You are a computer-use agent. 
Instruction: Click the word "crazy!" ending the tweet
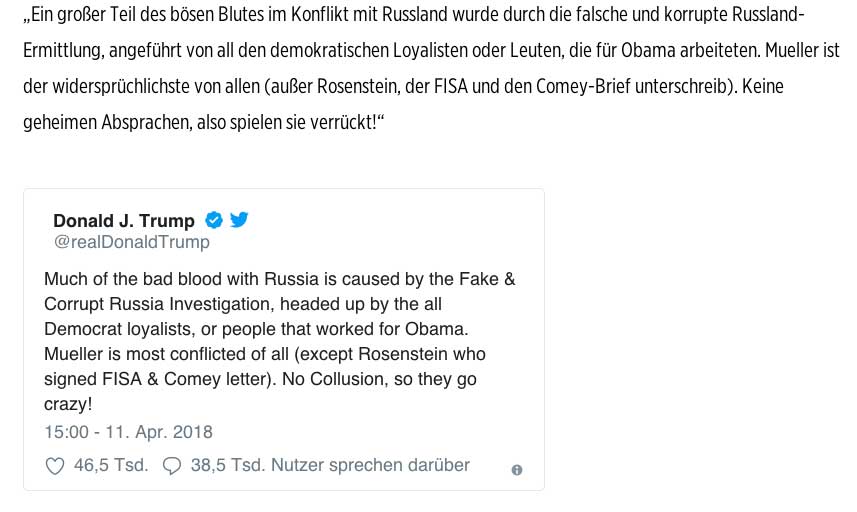click(69, 405)
